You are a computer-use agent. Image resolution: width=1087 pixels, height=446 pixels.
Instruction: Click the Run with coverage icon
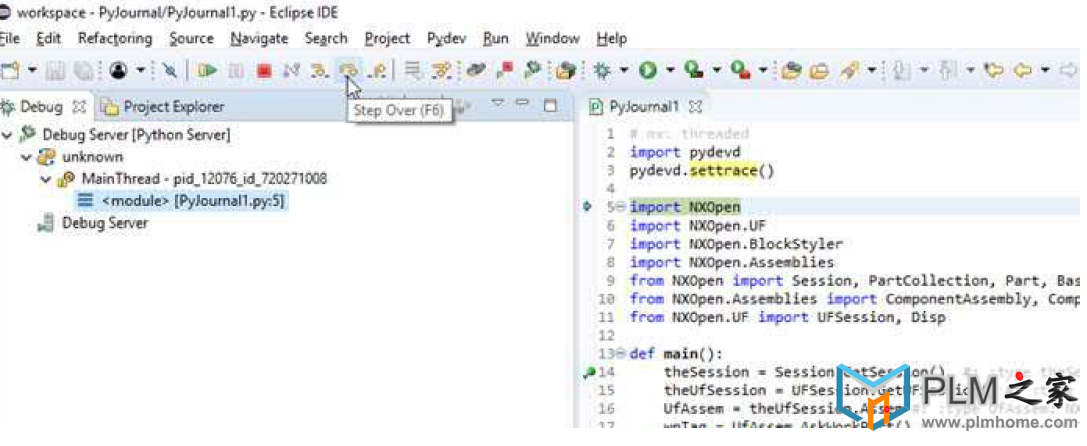[x=693, y=69]
